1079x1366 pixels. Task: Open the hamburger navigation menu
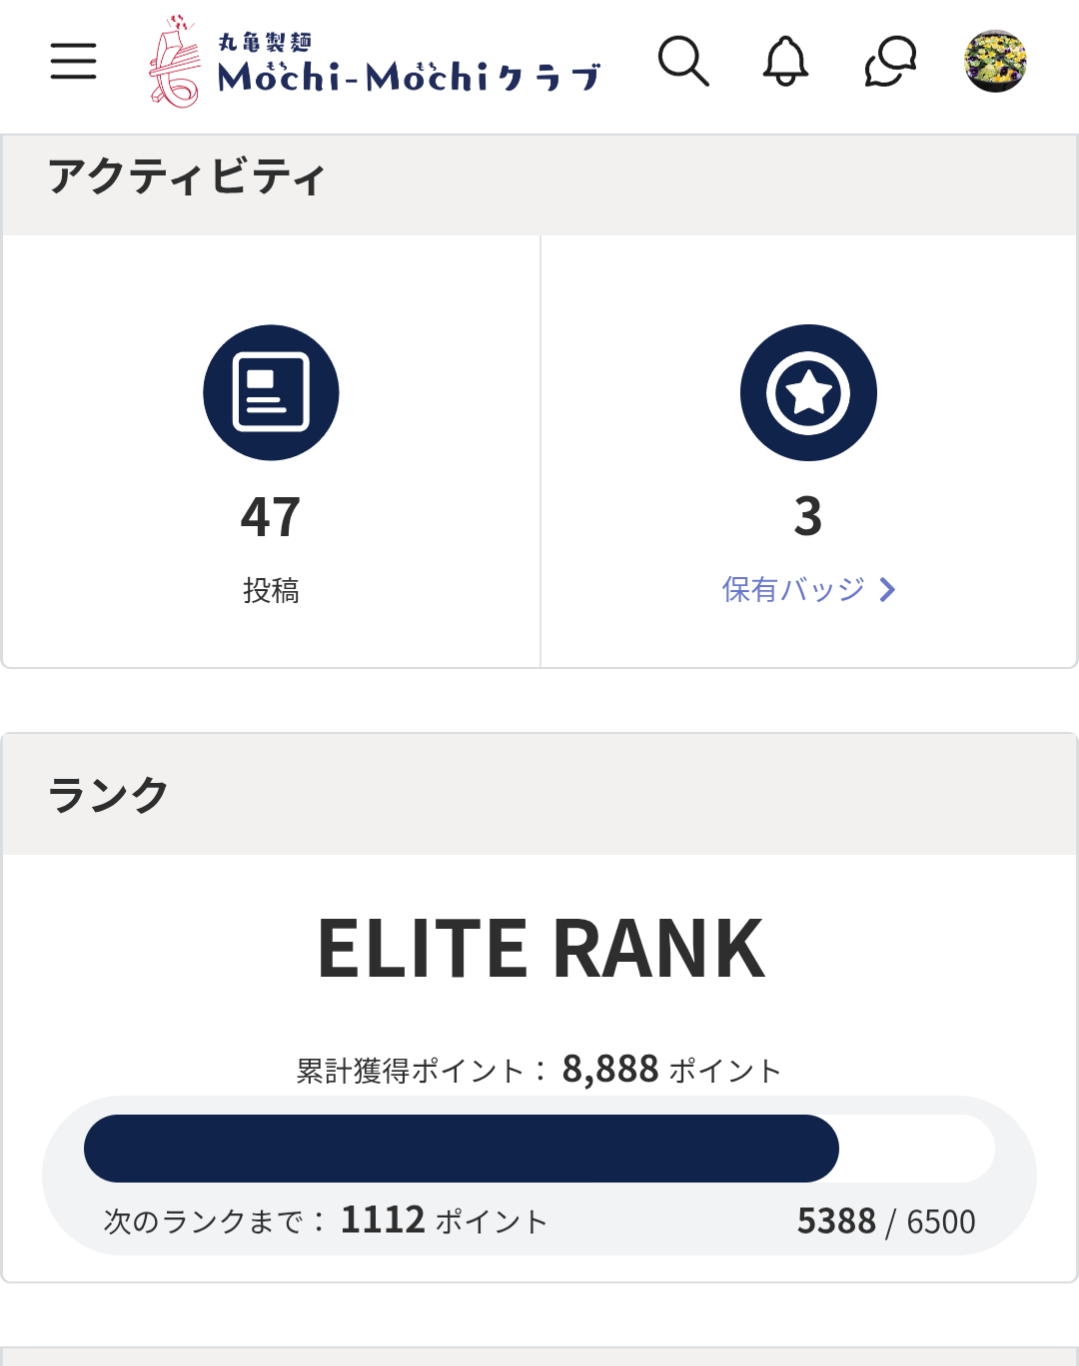(73, 62)
